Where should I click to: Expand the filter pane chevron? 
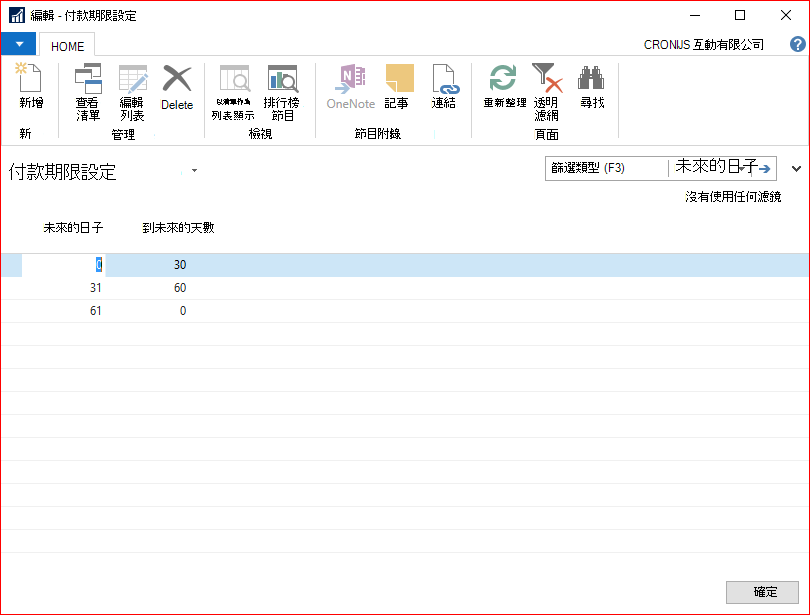point(796,169)
